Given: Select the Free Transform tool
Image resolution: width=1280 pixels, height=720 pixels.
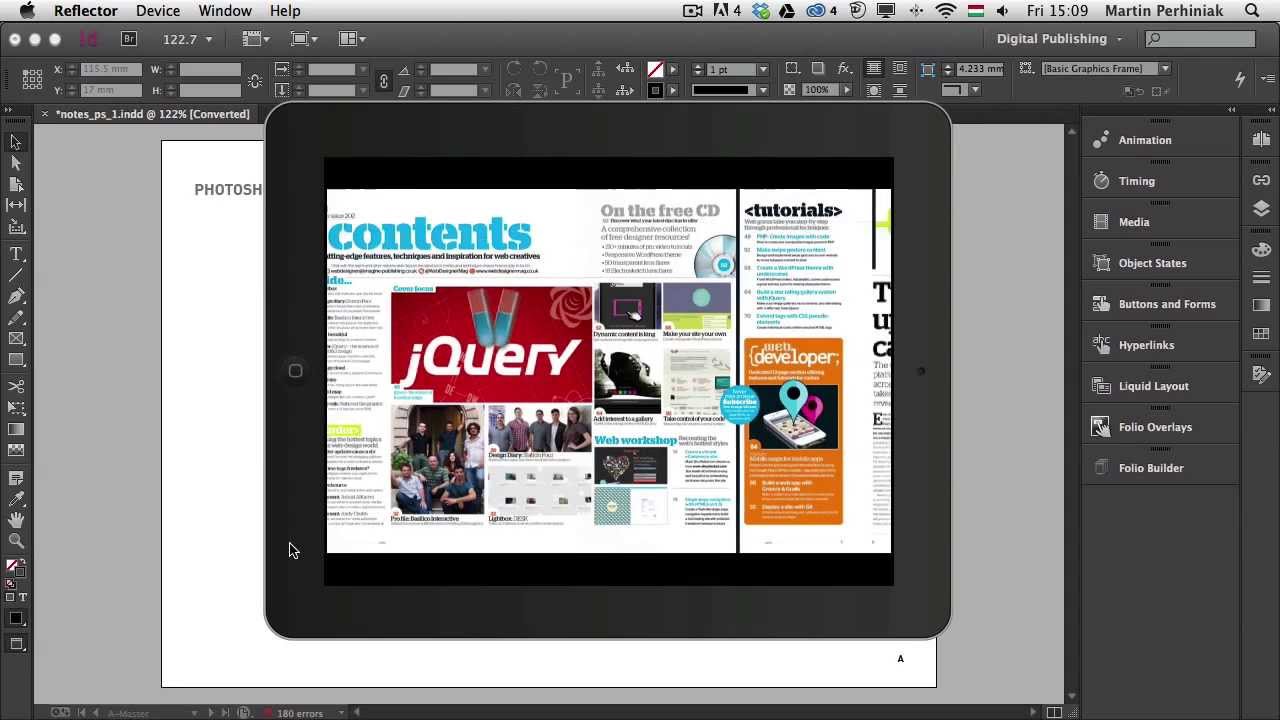Looking at the screenshot, I should (16, 407).
